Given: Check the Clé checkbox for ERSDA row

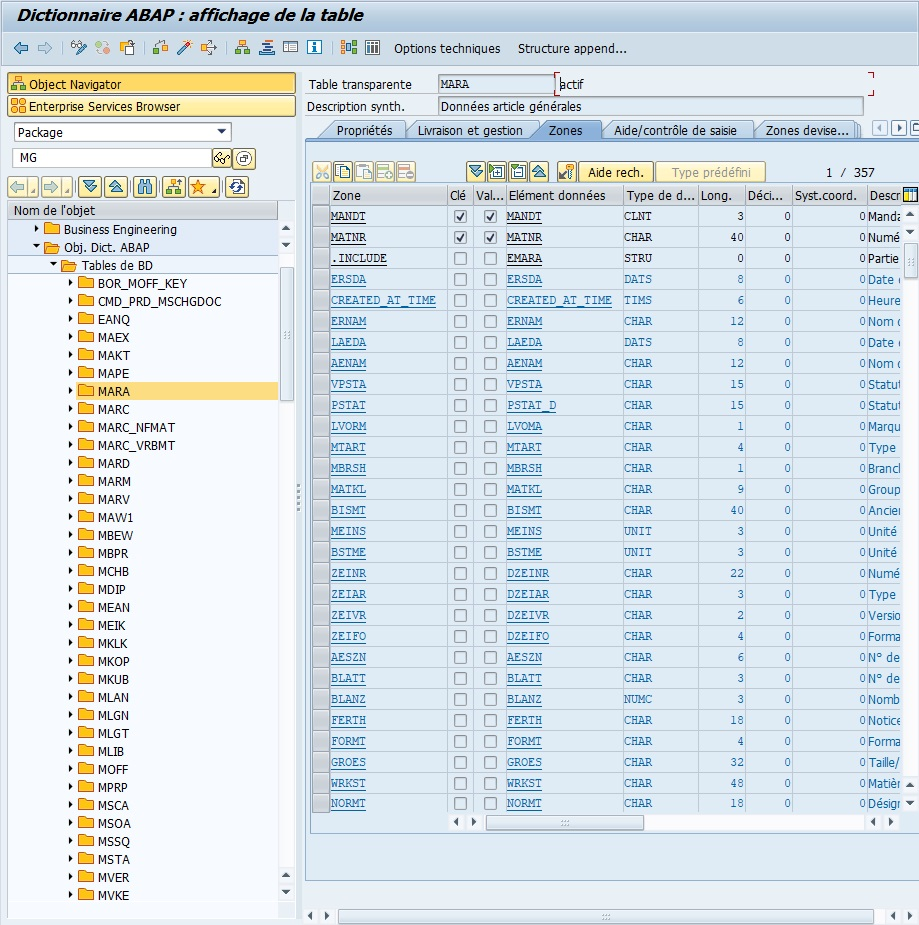Looking at the screenshot, I should 460,279.
